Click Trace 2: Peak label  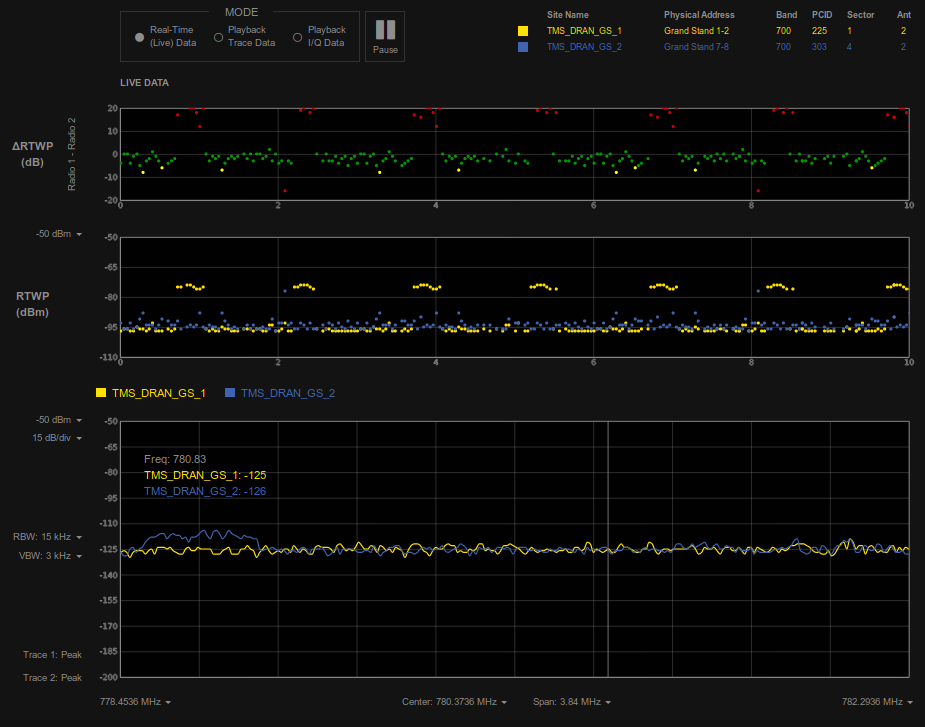point(53,677)
